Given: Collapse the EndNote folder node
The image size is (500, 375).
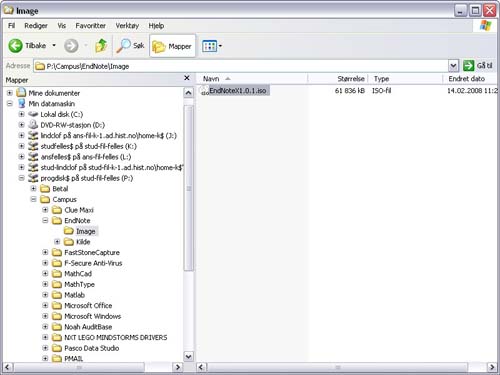Looking at the screenshot, I should point(45,220).
